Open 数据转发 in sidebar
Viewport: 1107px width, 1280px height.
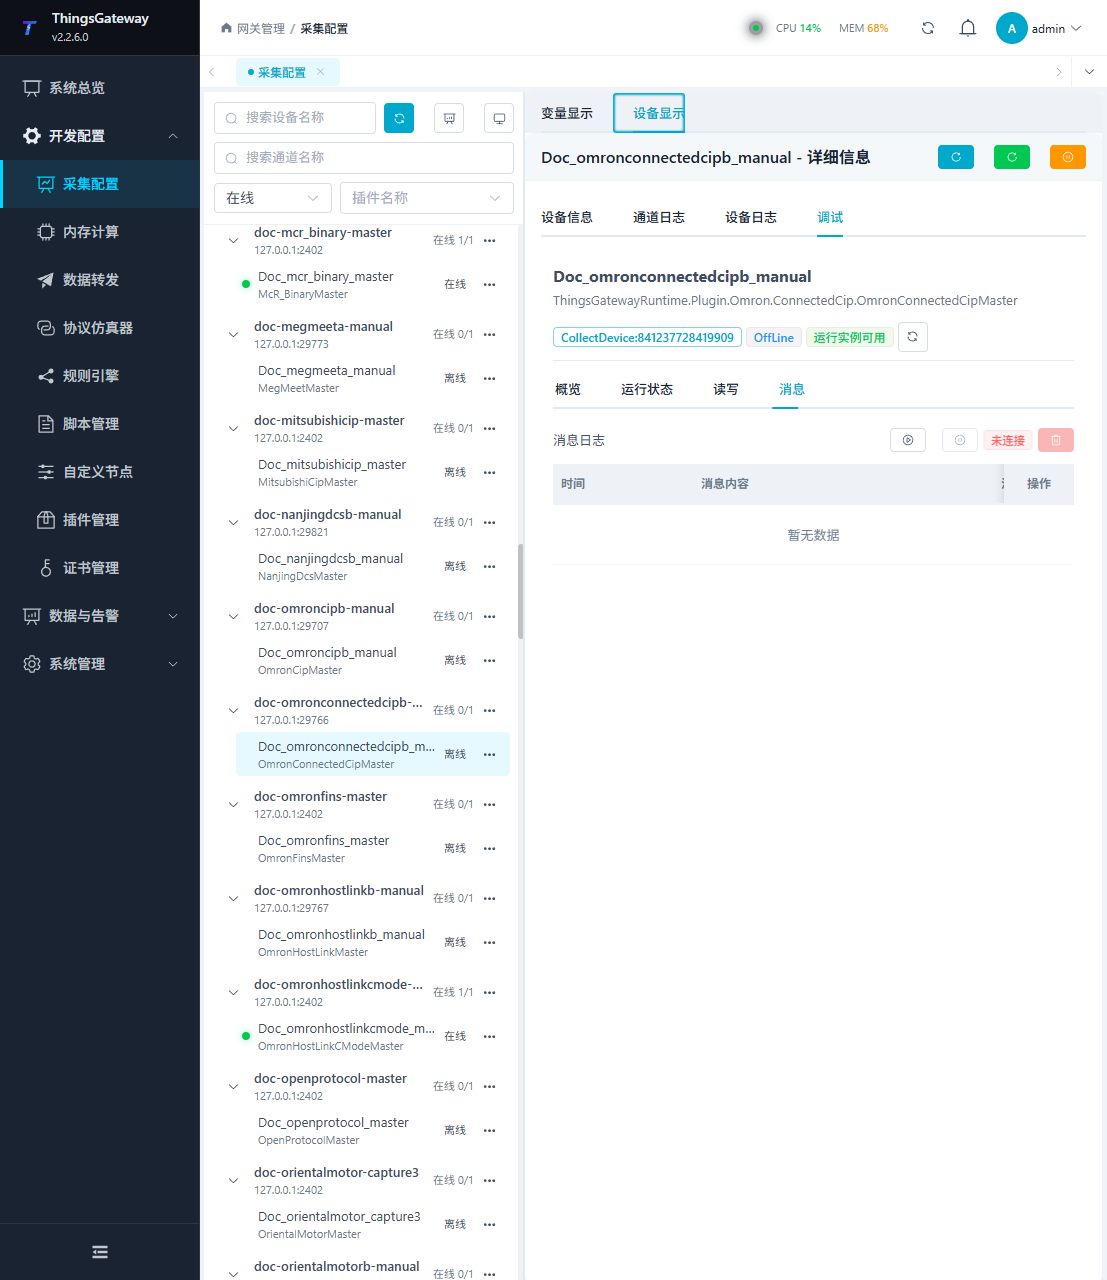point(100,280)
